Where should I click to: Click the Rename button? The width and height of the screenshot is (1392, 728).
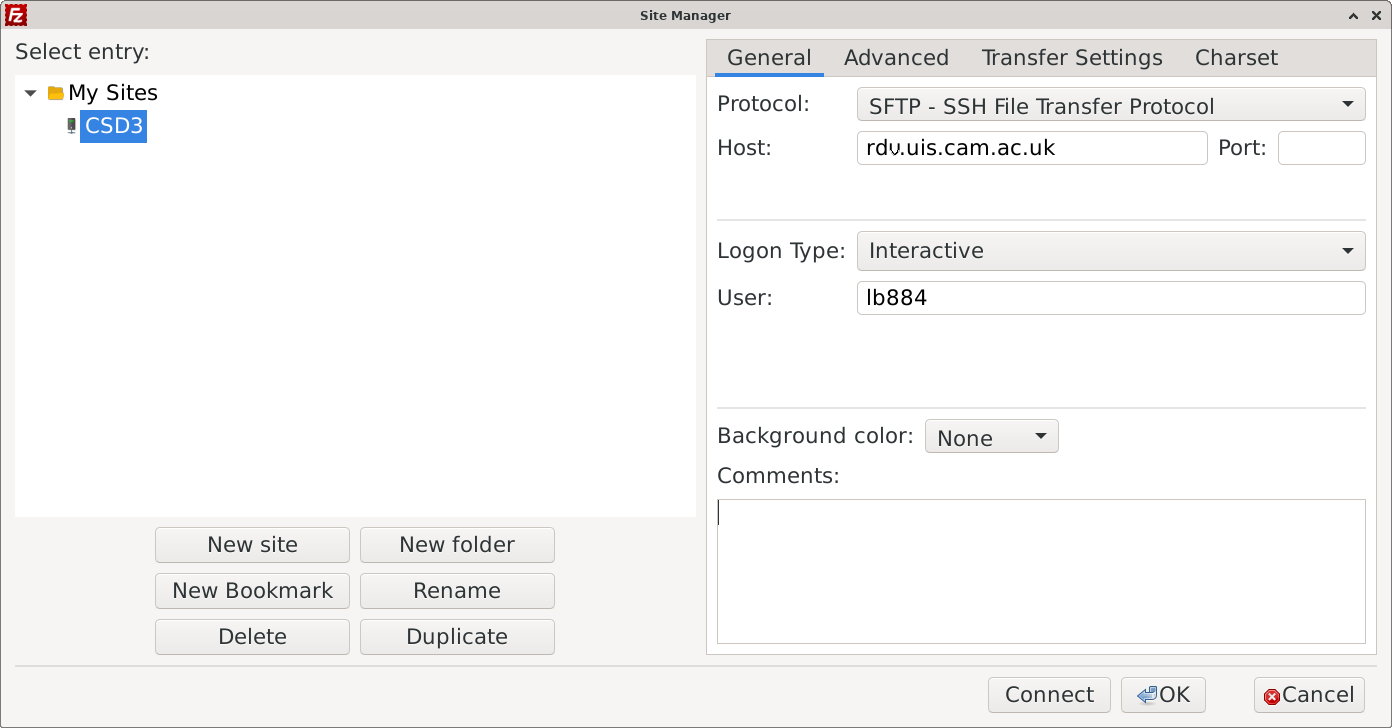pos(457,591)
